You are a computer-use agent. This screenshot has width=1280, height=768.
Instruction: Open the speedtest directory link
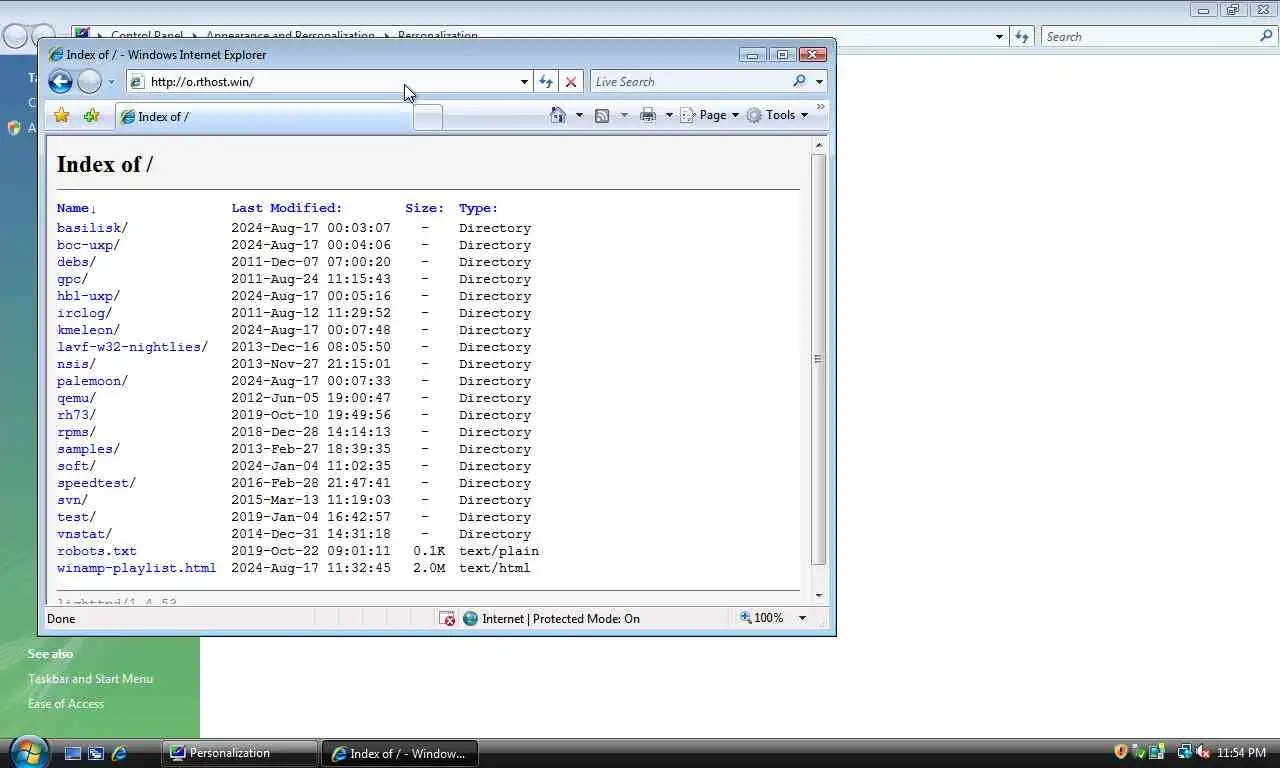click(x=93, y=483)
